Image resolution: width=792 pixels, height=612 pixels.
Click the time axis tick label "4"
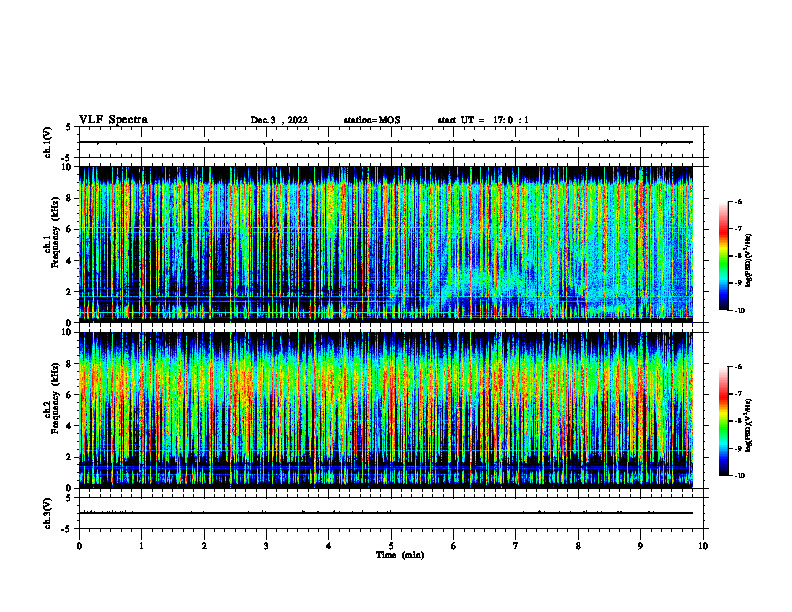pyautogui.click(x=329, y=546)
